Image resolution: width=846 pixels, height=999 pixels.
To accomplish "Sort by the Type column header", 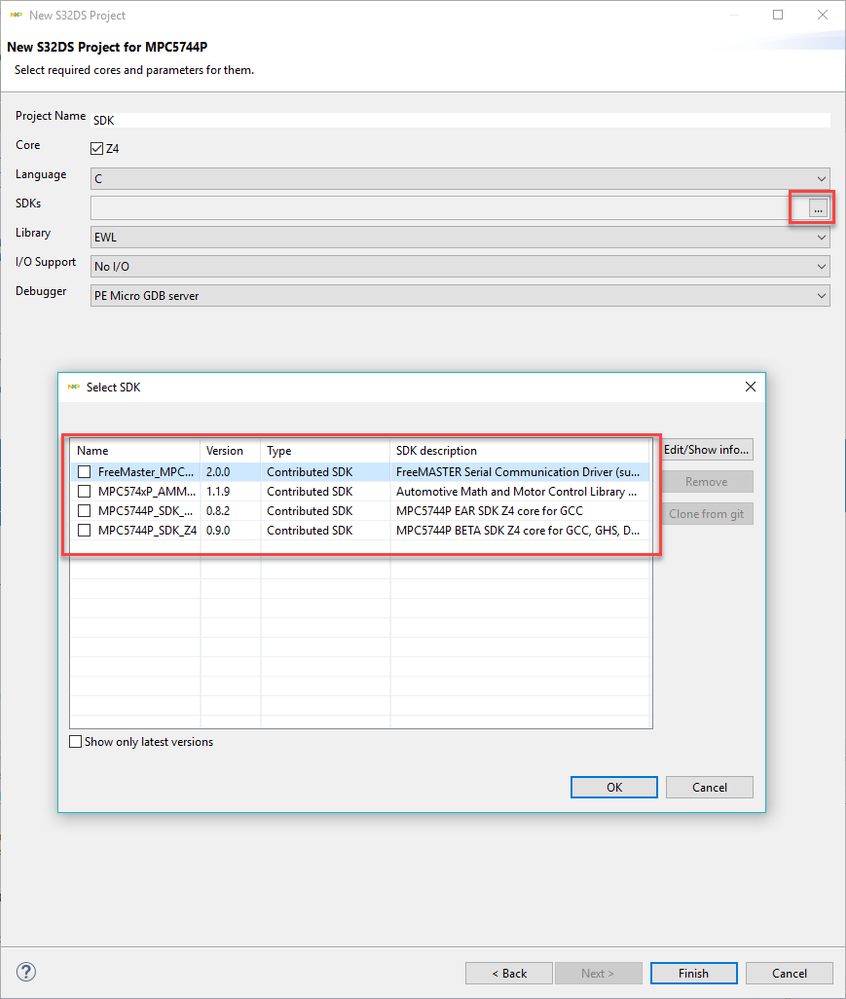I will (326, 450).
